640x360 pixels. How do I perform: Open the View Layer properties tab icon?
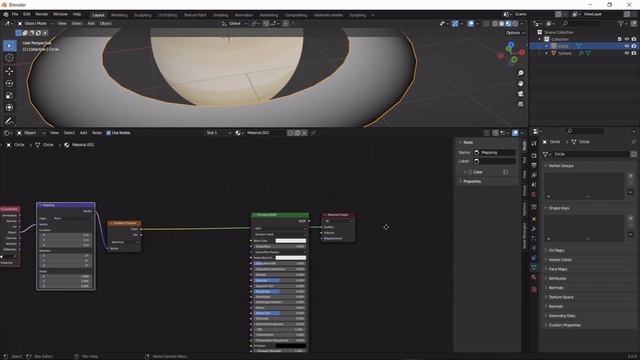[534, 175]
